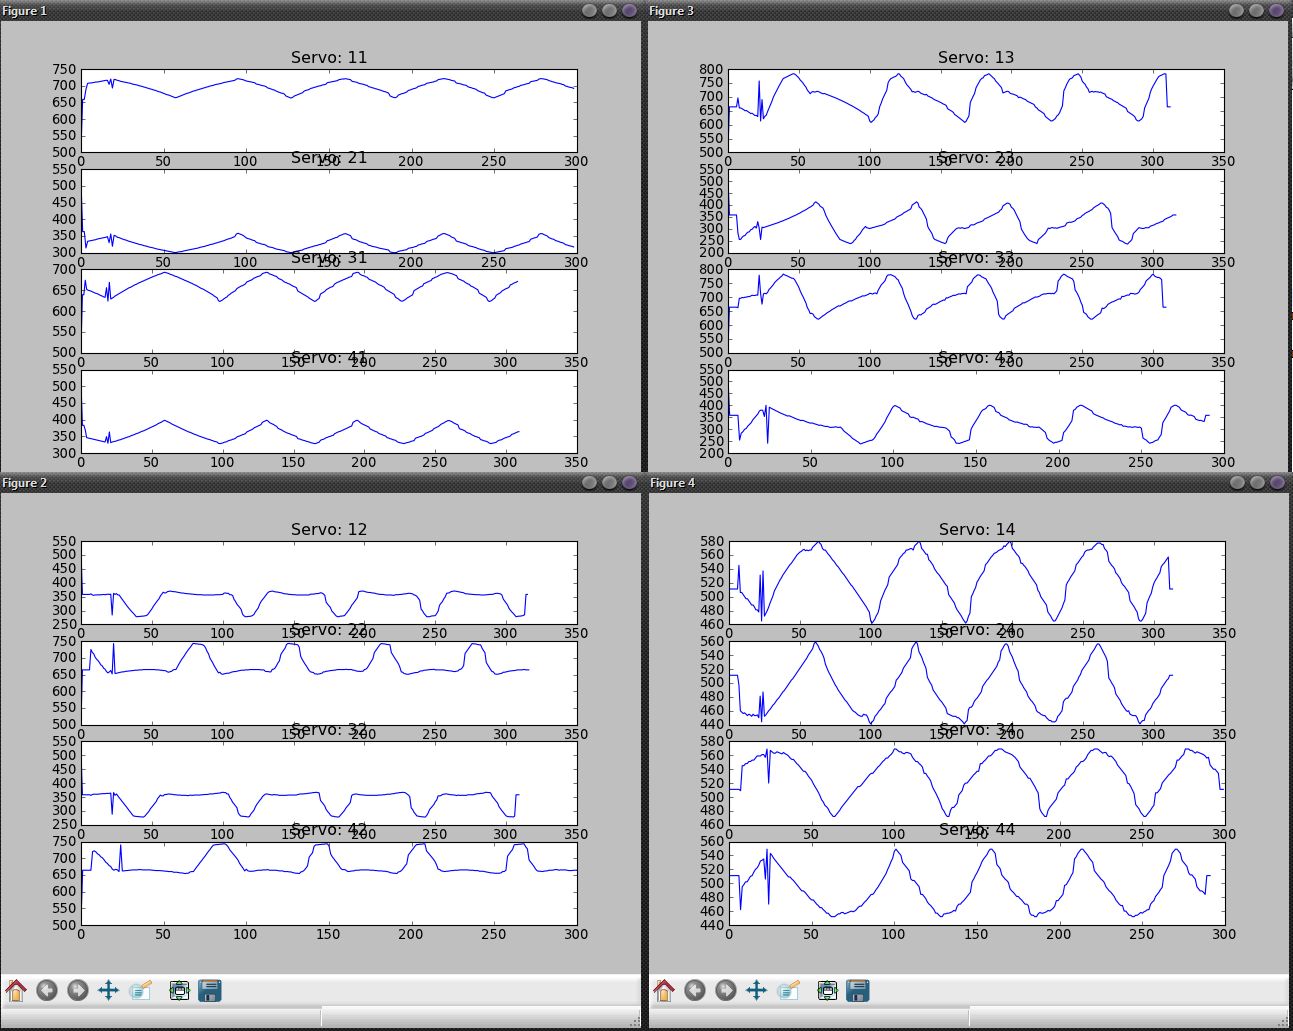Click the 'Servo: 31' plot title

[x=329, y=258]
